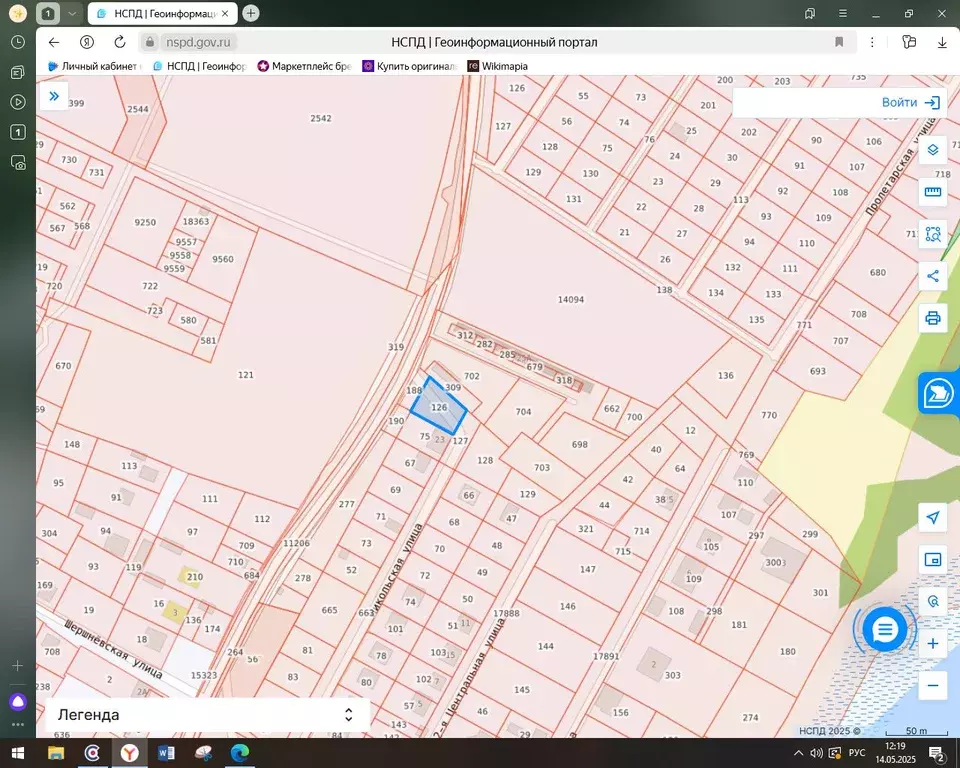Launch Microsoft Word from the taskbar

tap(166, 753)
